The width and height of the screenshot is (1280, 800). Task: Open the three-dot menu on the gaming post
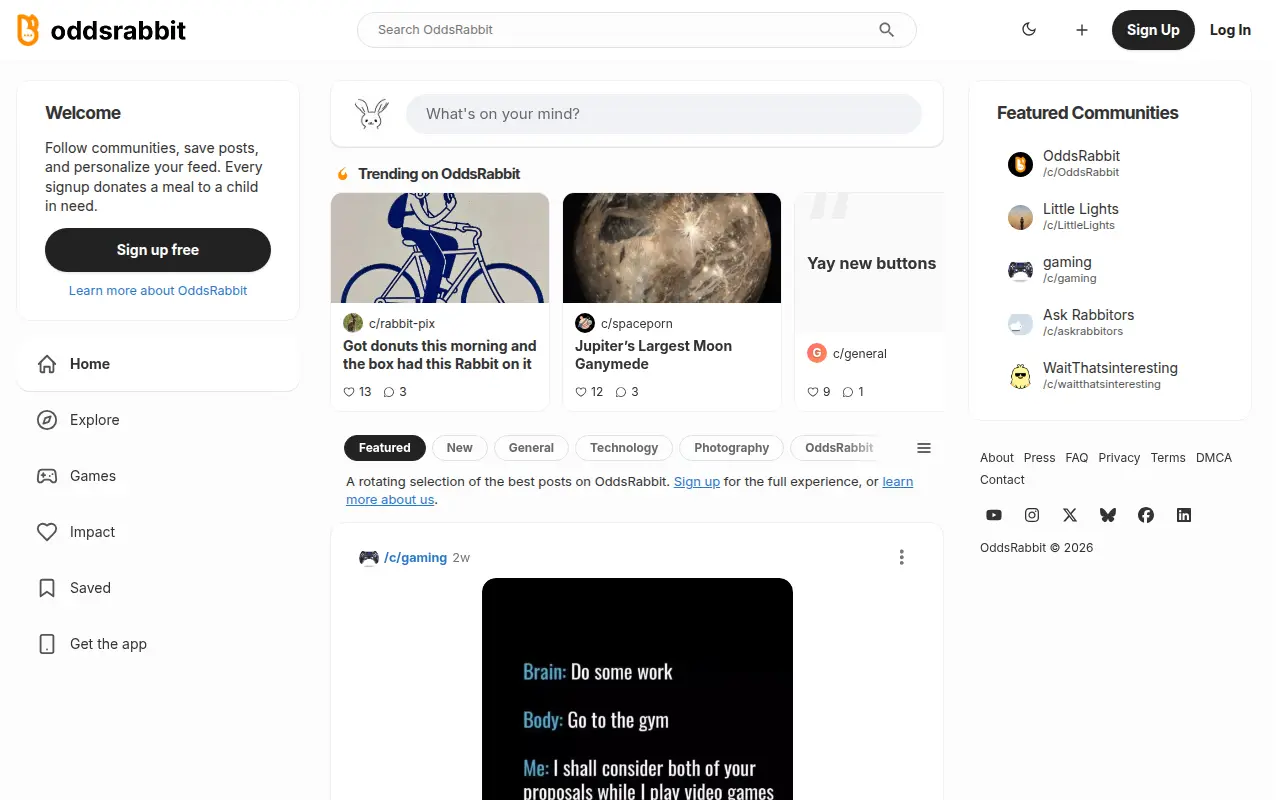click(902, 557)
